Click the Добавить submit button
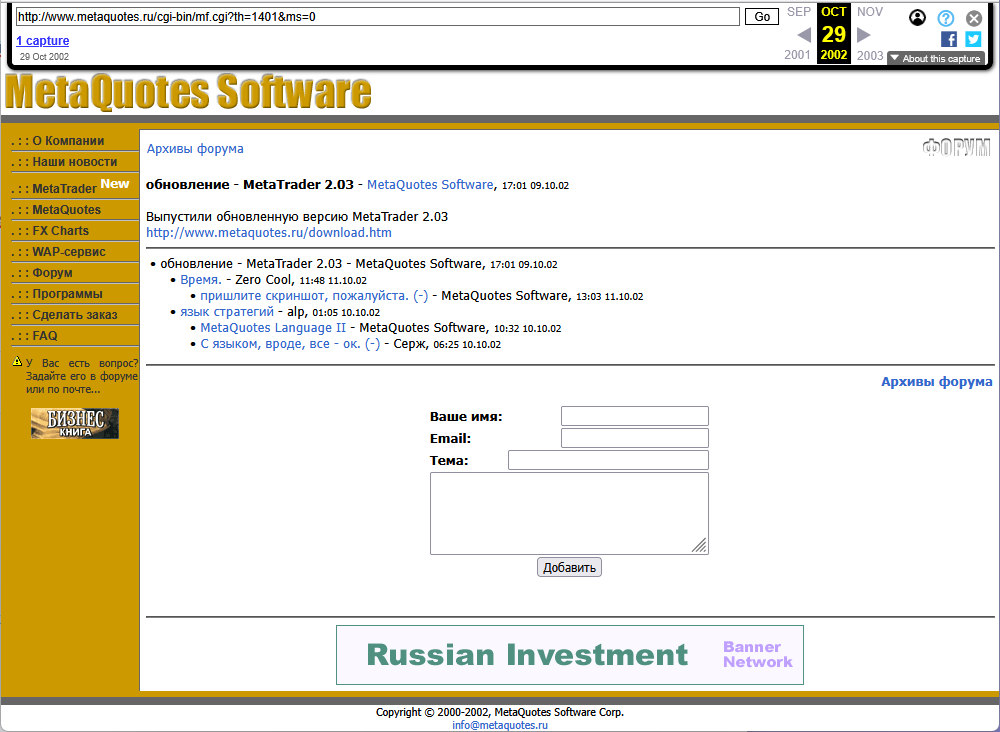1000x732 pixels. point(569,567)
